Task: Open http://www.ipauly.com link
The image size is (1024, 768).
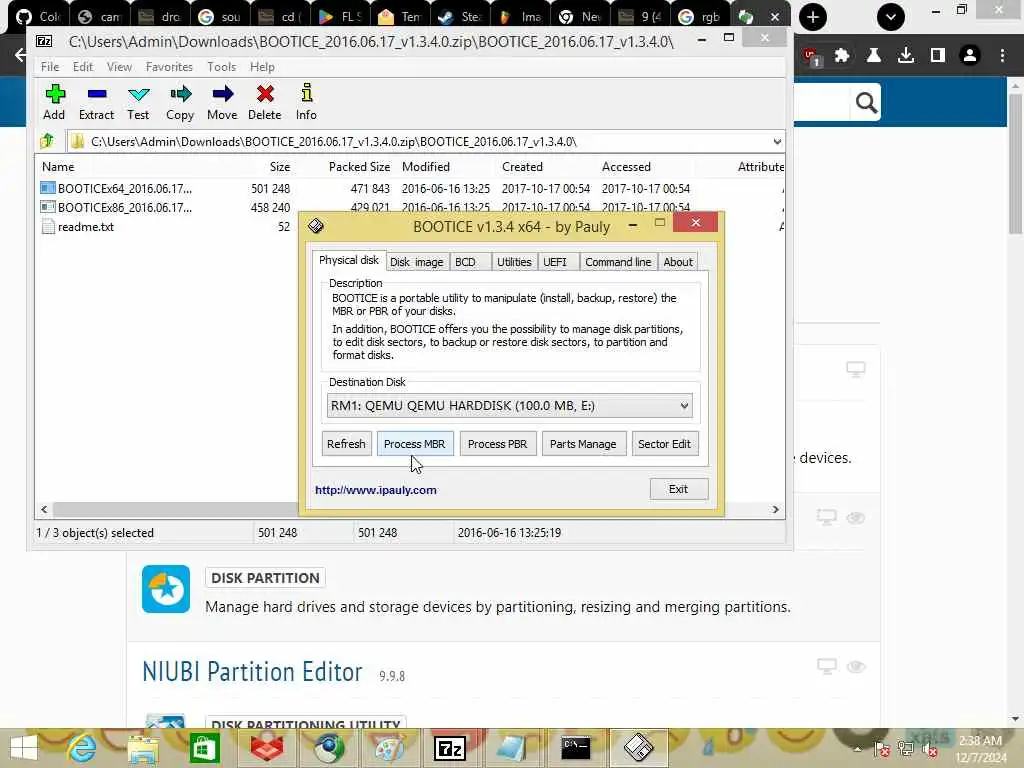Action: (376, 490)
